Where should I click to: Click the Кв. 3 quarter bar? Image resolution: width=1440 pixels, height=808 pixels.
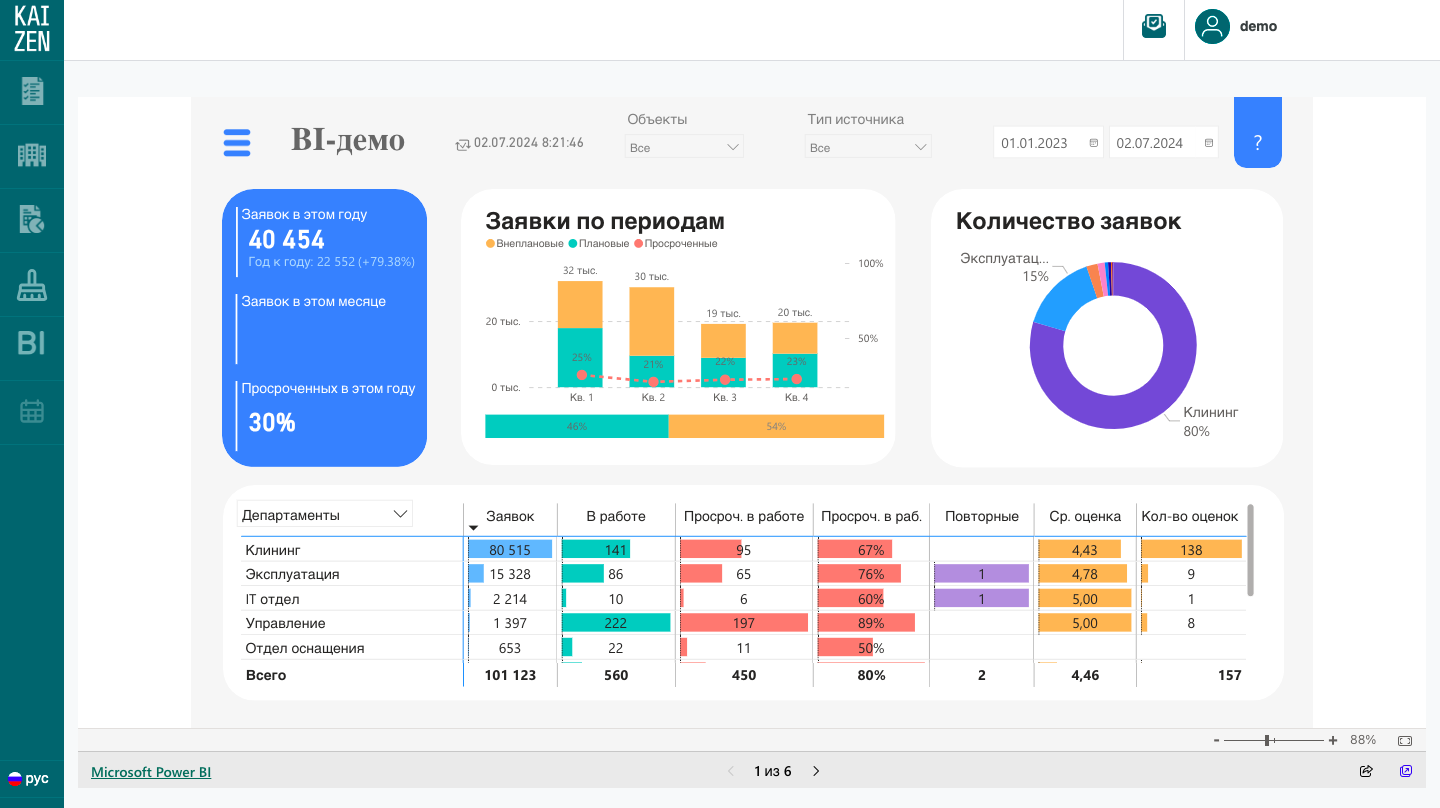[723, 355]
